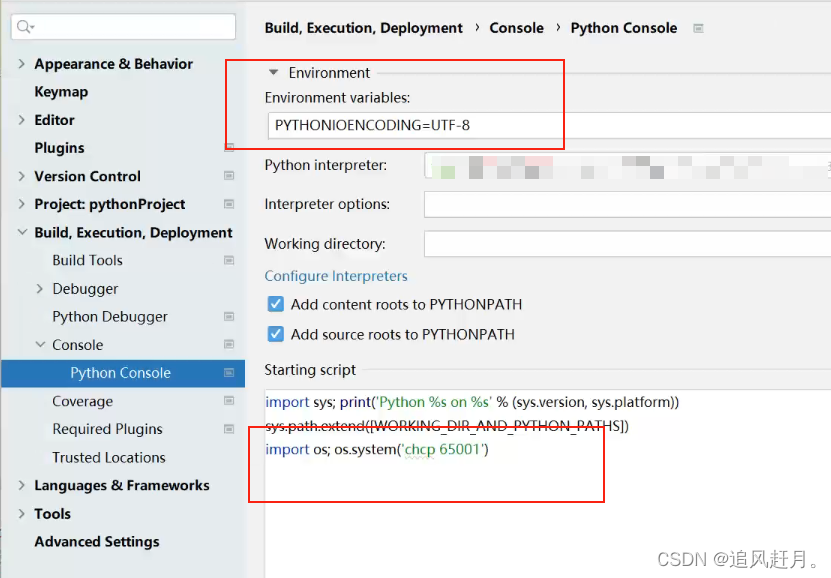This screenshot has width=831, height=578.
Task: Click the Working directory text field
Action: click(627, 244)
